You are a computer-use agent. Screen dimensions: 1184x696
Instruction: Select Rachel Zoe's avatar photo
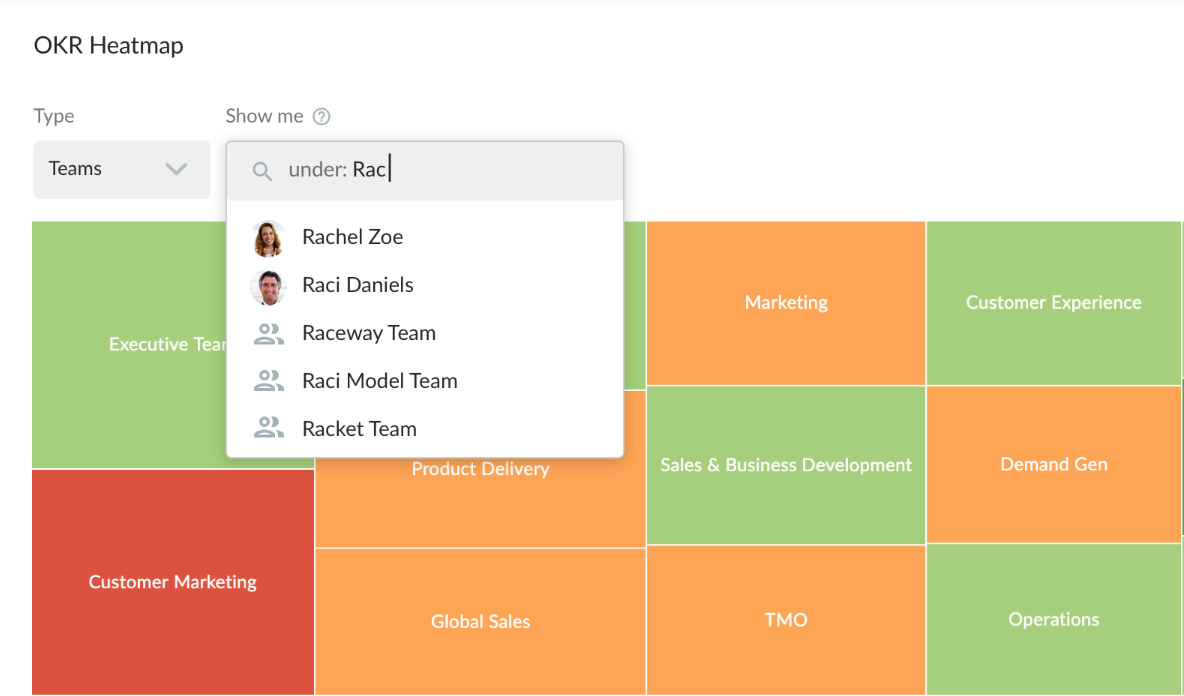tap(268, 238)
